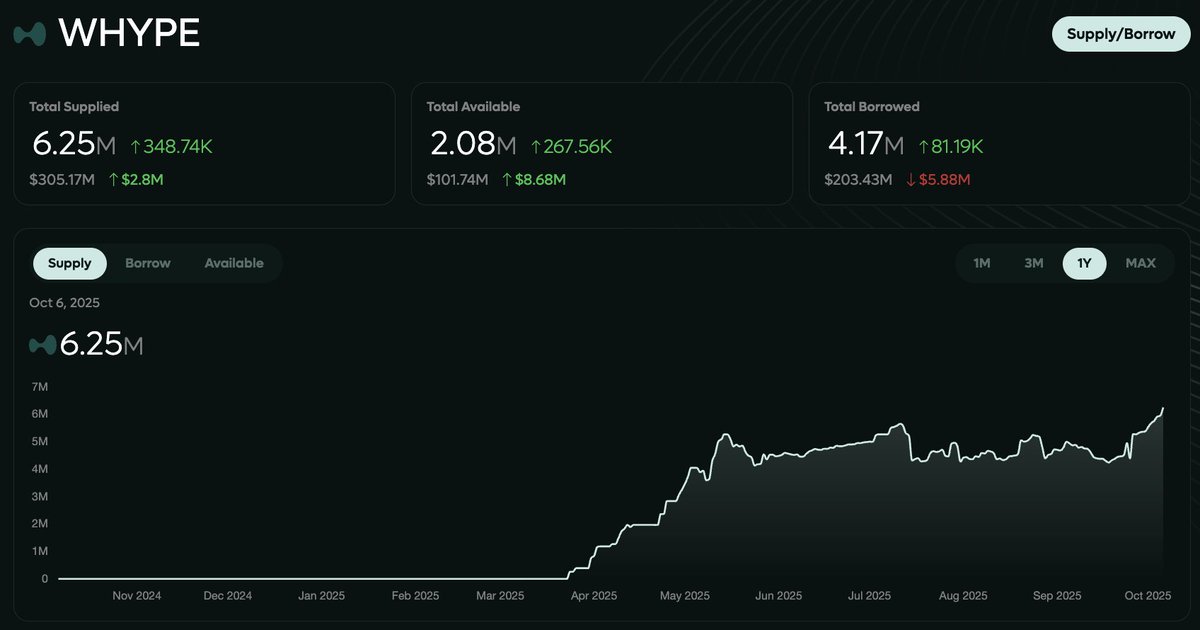Switch to the Borrow chart tab
Image resolution: width=1200 pixels, height=630 pixels.
pos(148,263)
